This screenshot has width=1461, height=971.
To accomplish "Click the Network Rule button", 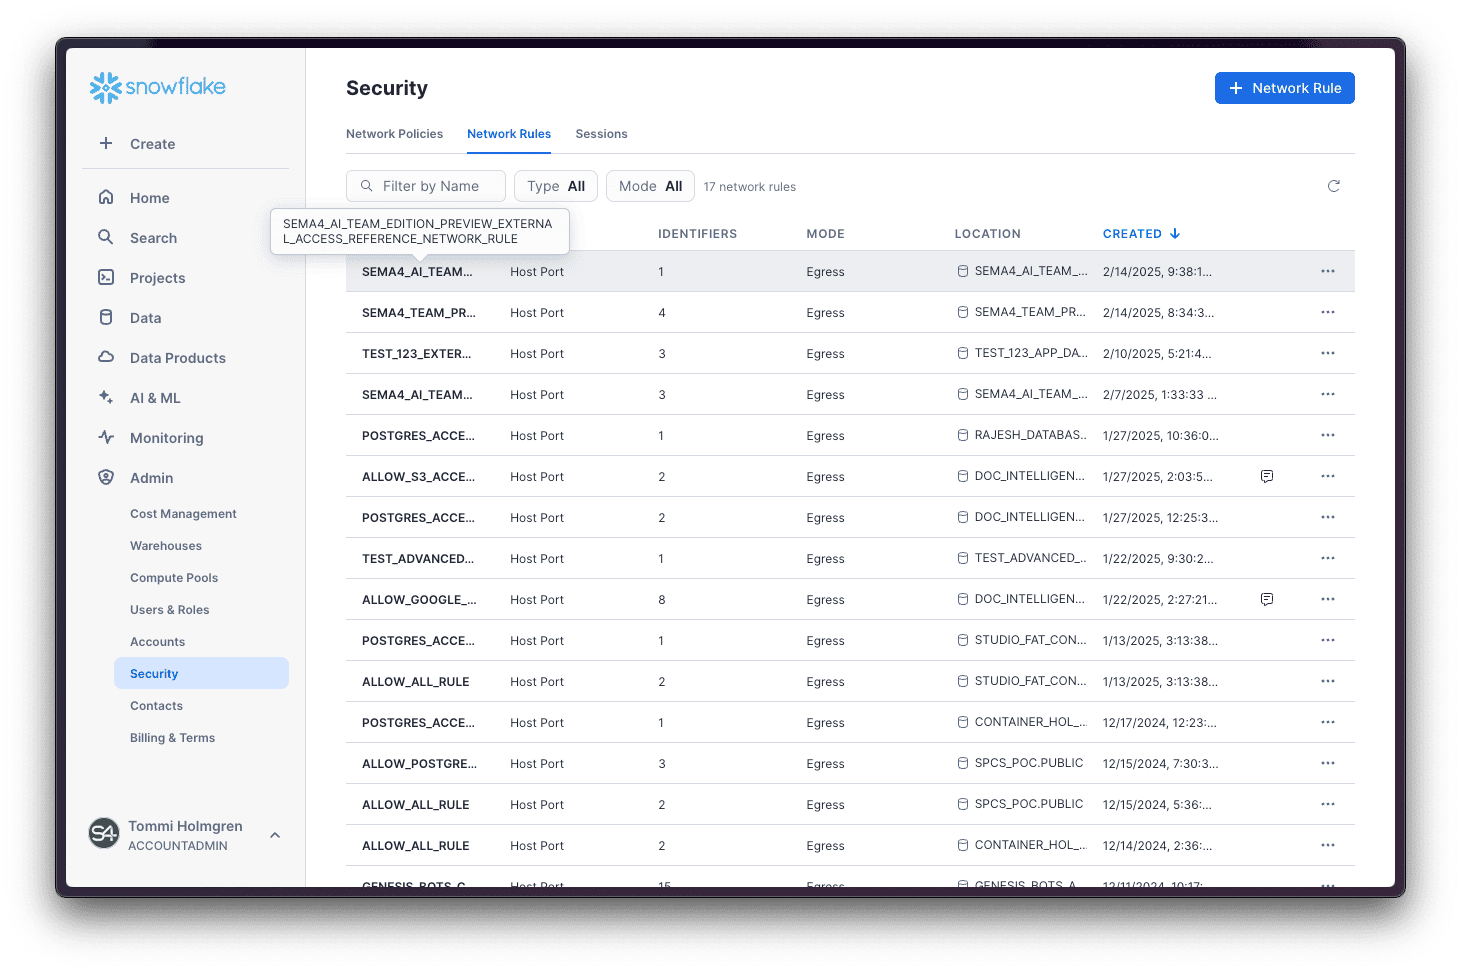I will [1284, 88].
